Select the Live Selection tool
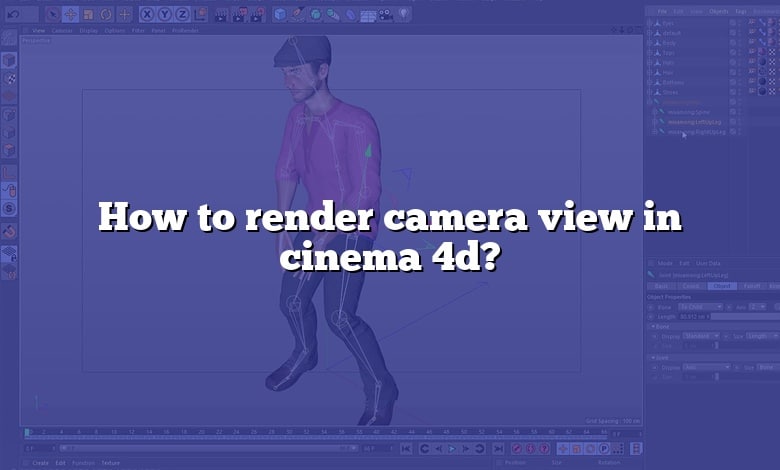Viewport: 780px width, 470px height. pos(52,15)
